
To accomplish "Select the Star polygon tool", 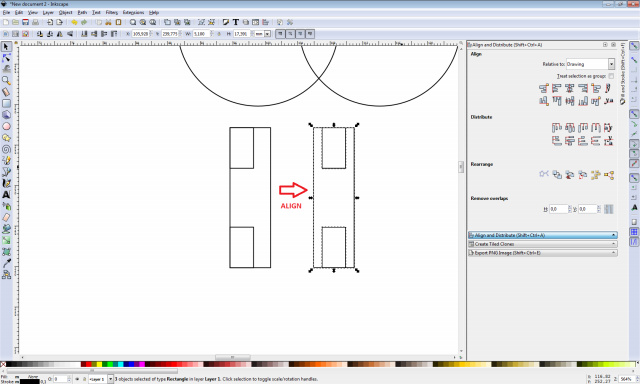I will pyautogui.click(x=6, y=138).
